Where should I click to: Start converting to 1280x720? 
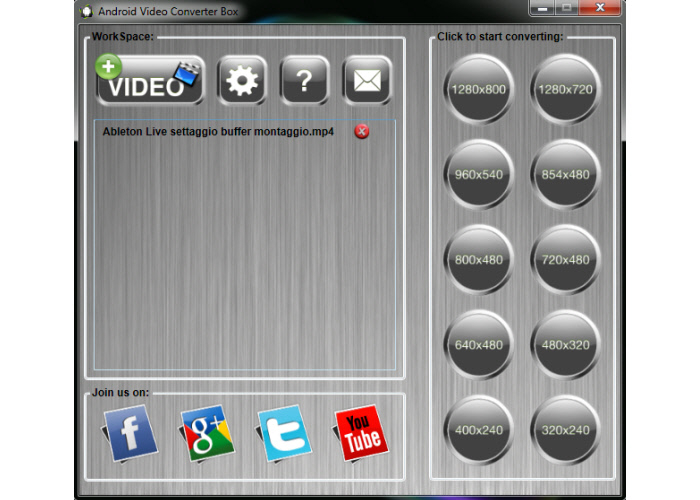tap(565, 89)
